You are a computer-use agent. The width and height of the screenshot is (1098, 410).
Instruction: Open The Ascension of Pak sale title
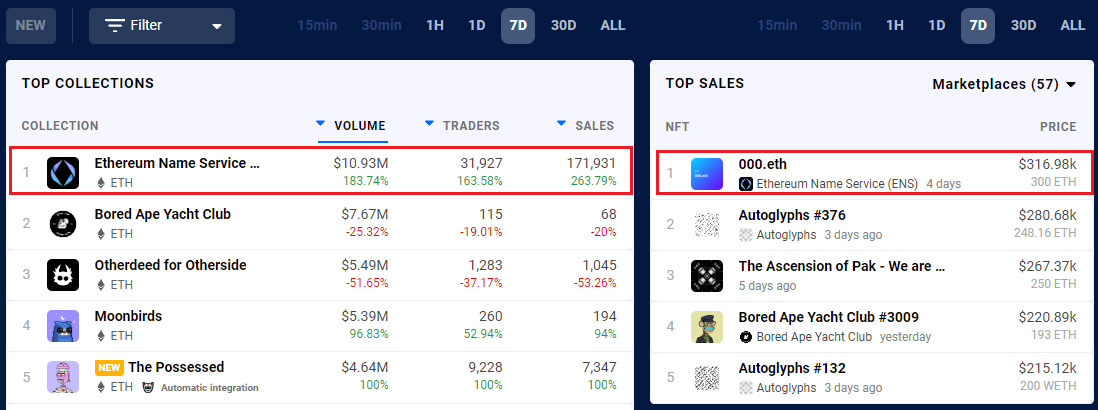(x=842, y=266)
